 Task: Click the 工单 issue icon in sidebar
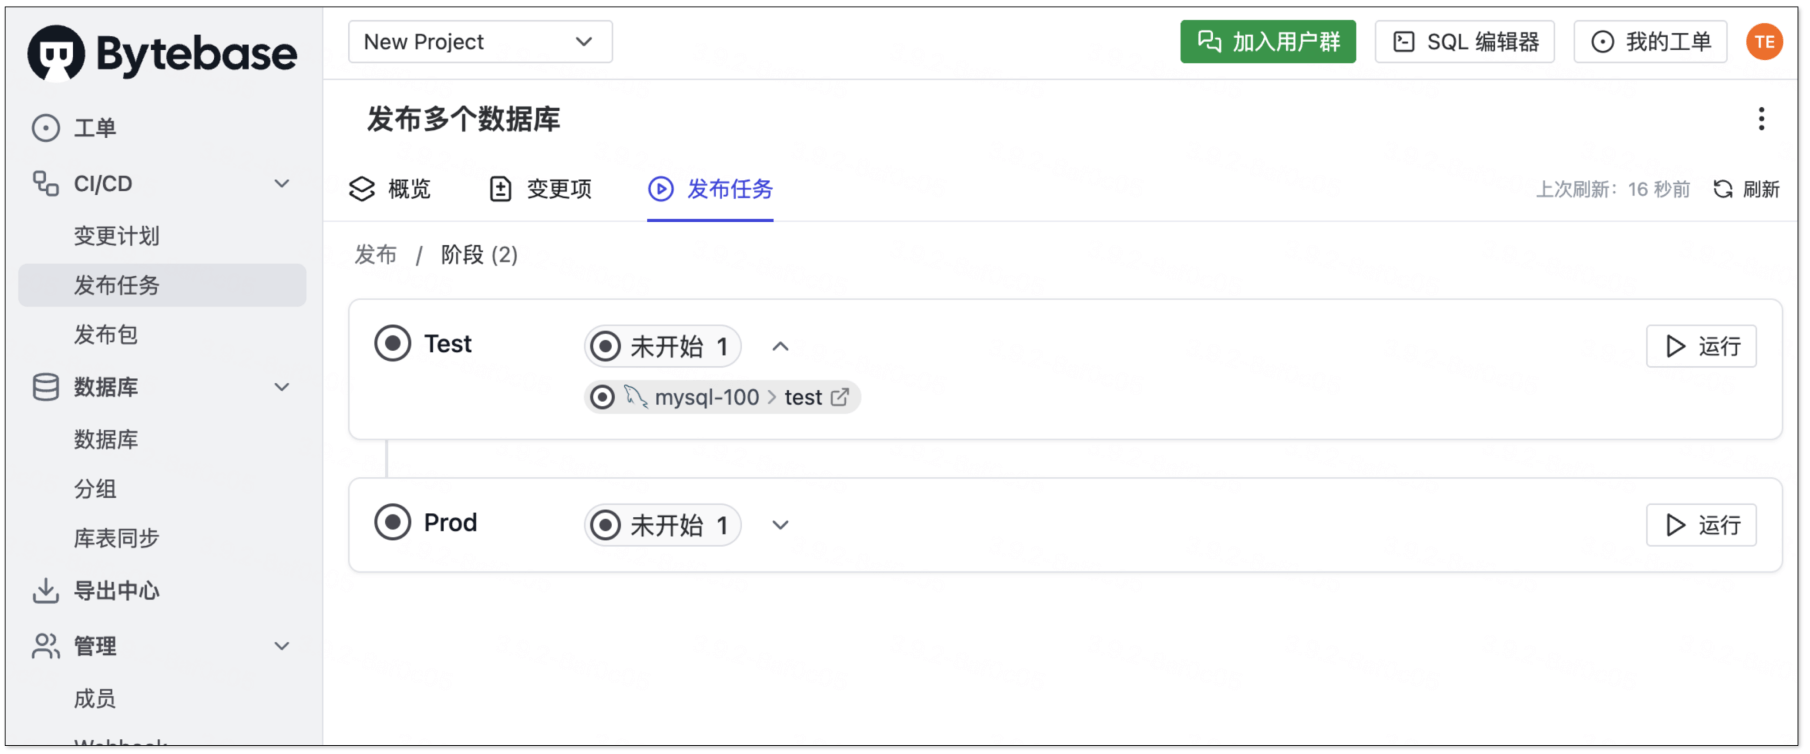pos(46,128)
